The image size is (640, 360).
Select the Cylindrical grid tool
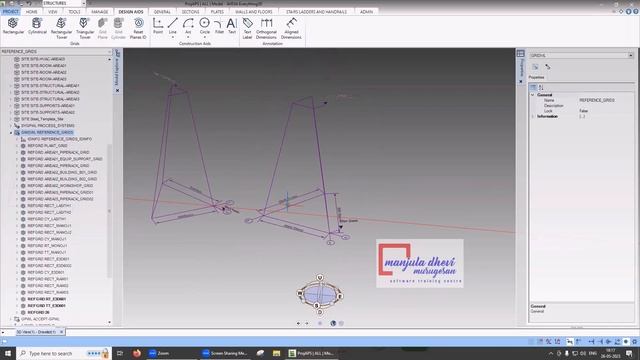37,27
